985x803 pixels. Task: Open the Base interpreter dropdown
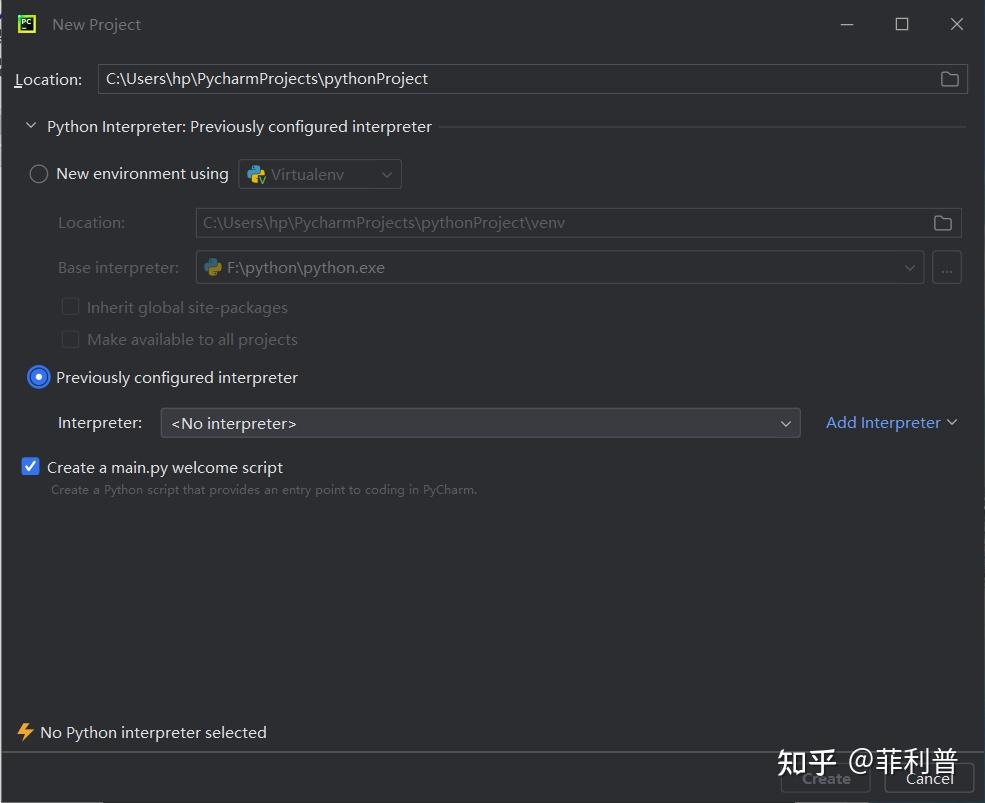tap(560, 268)
